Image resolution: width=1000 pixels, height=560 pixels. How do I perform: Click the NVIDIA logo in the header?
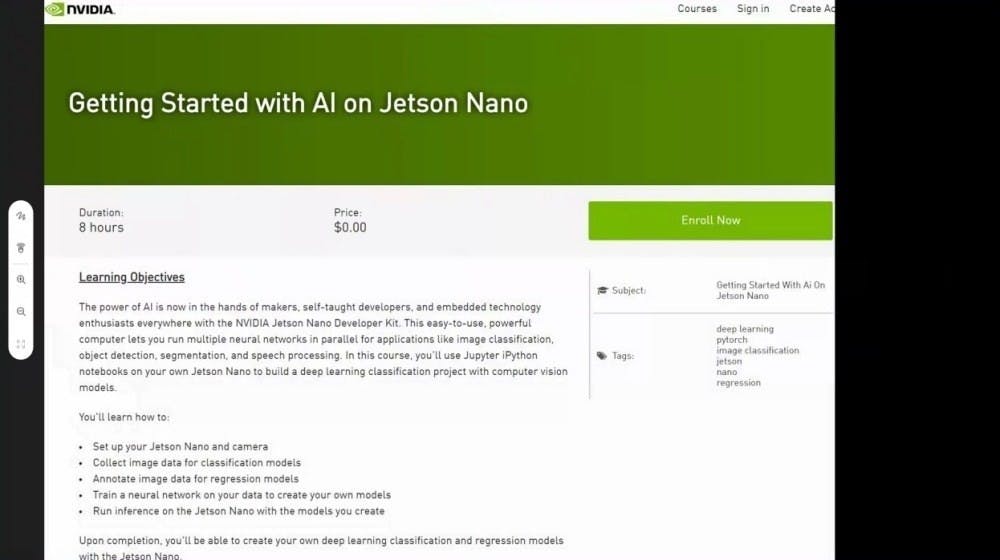click(x=80, y=9)
